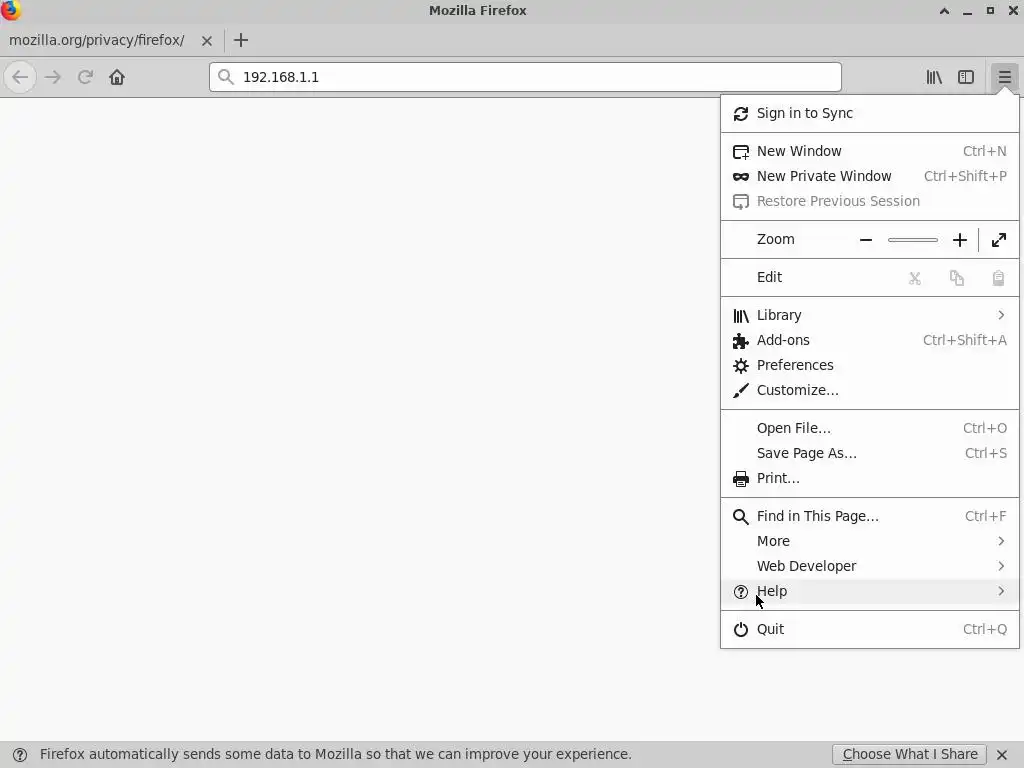Click the search magnifier in address bar
Image resolution: width=1024 pixels, height=768 pixels.
coord(226,77)
